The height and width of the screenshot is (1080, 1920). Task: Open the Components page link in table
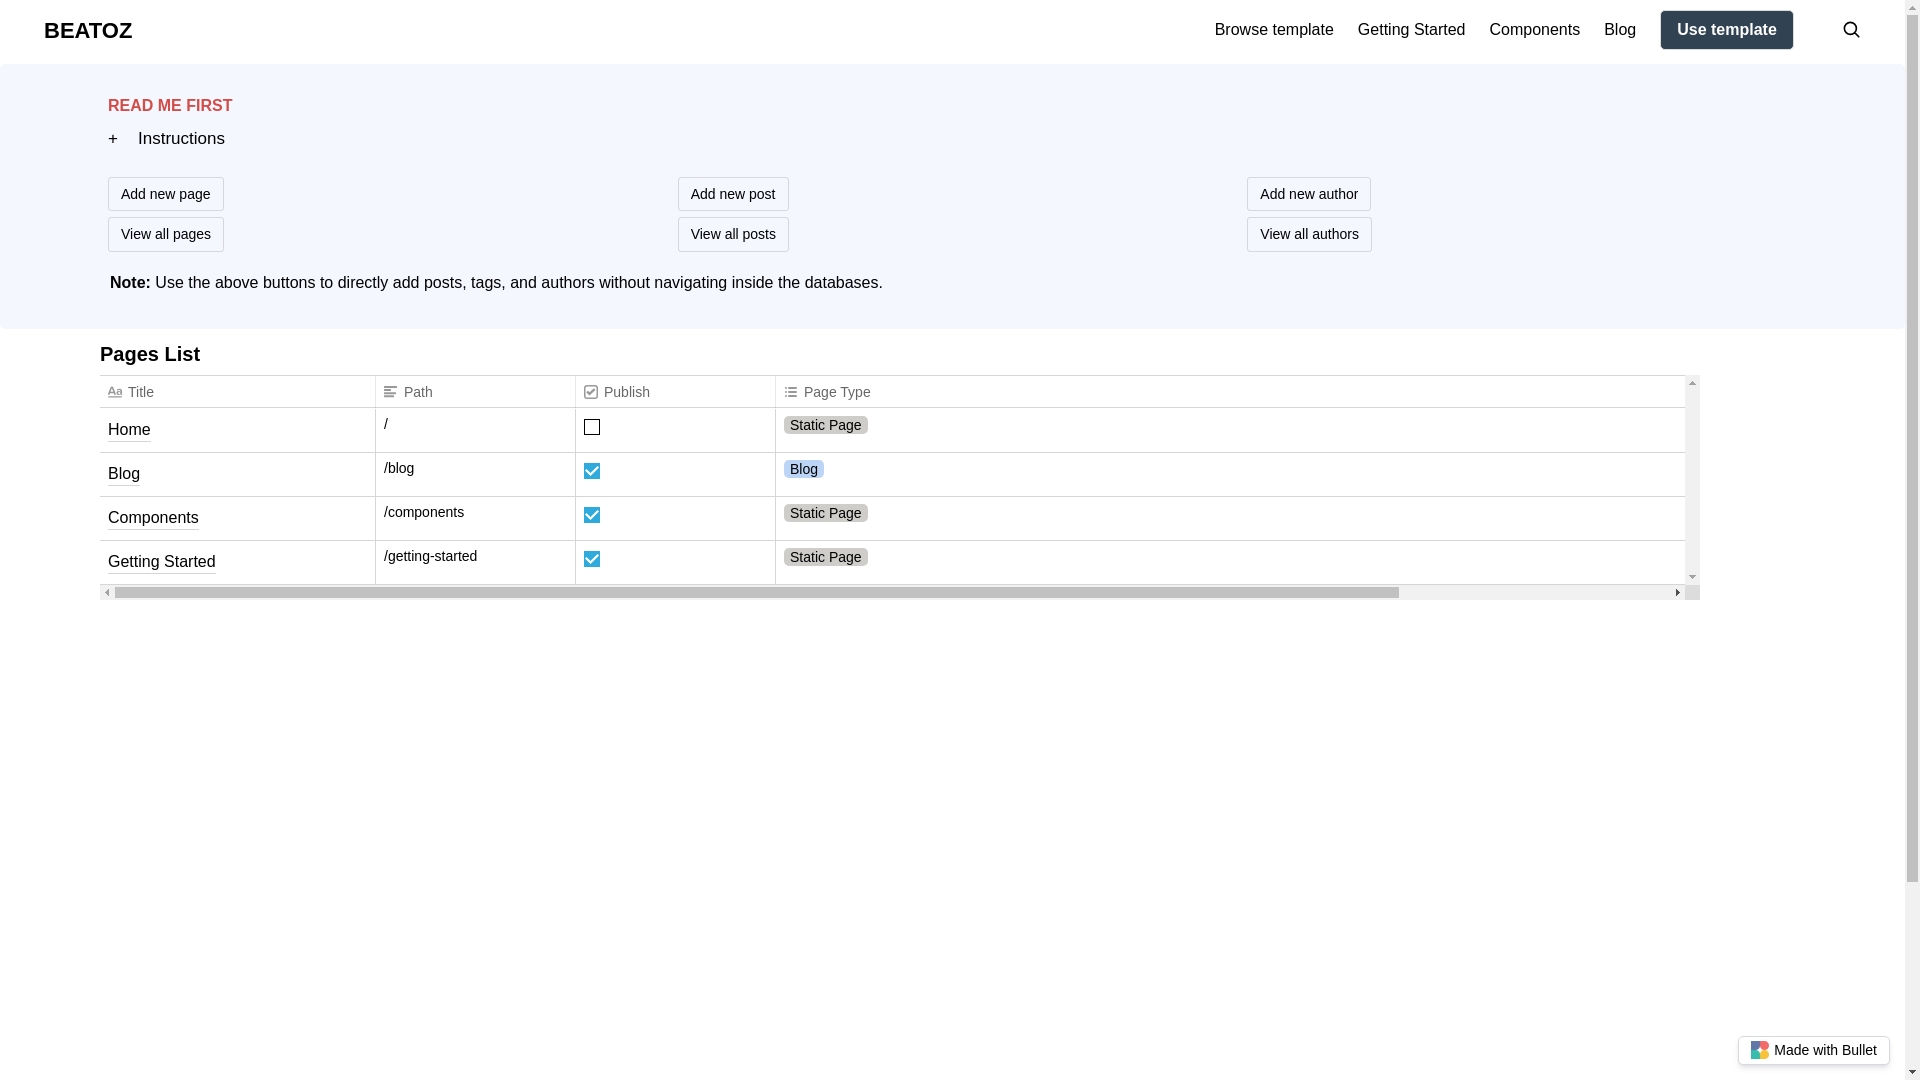[153, 518]
